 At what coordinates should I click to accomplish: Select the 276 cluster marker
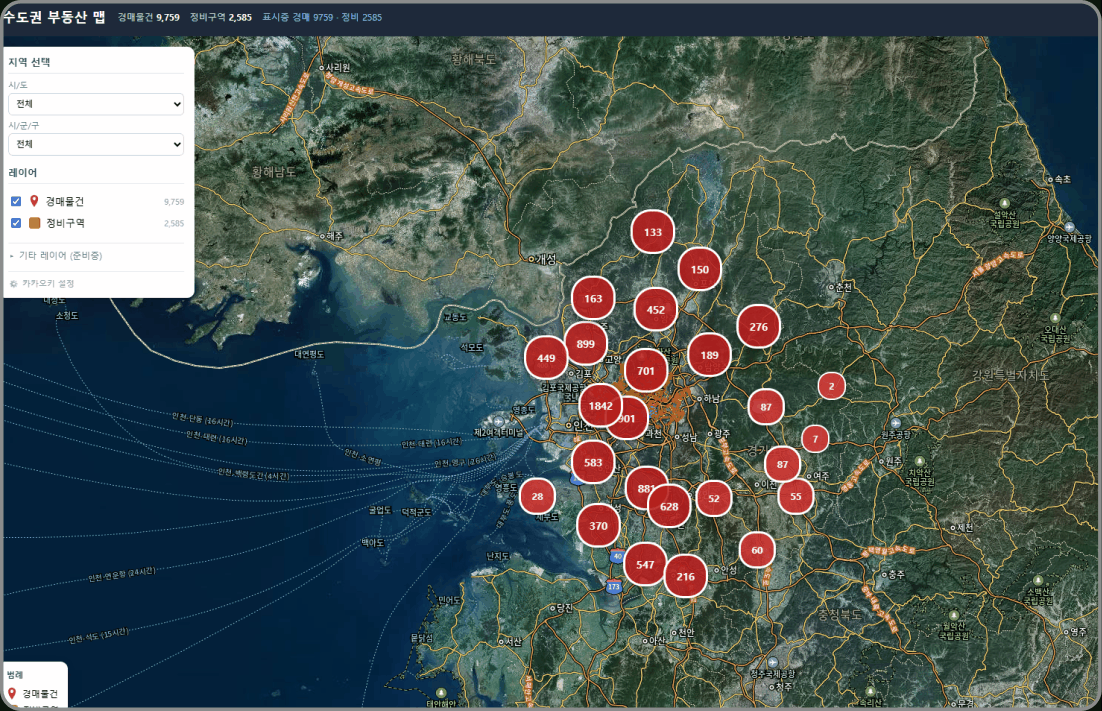click(x=758, y=327)
